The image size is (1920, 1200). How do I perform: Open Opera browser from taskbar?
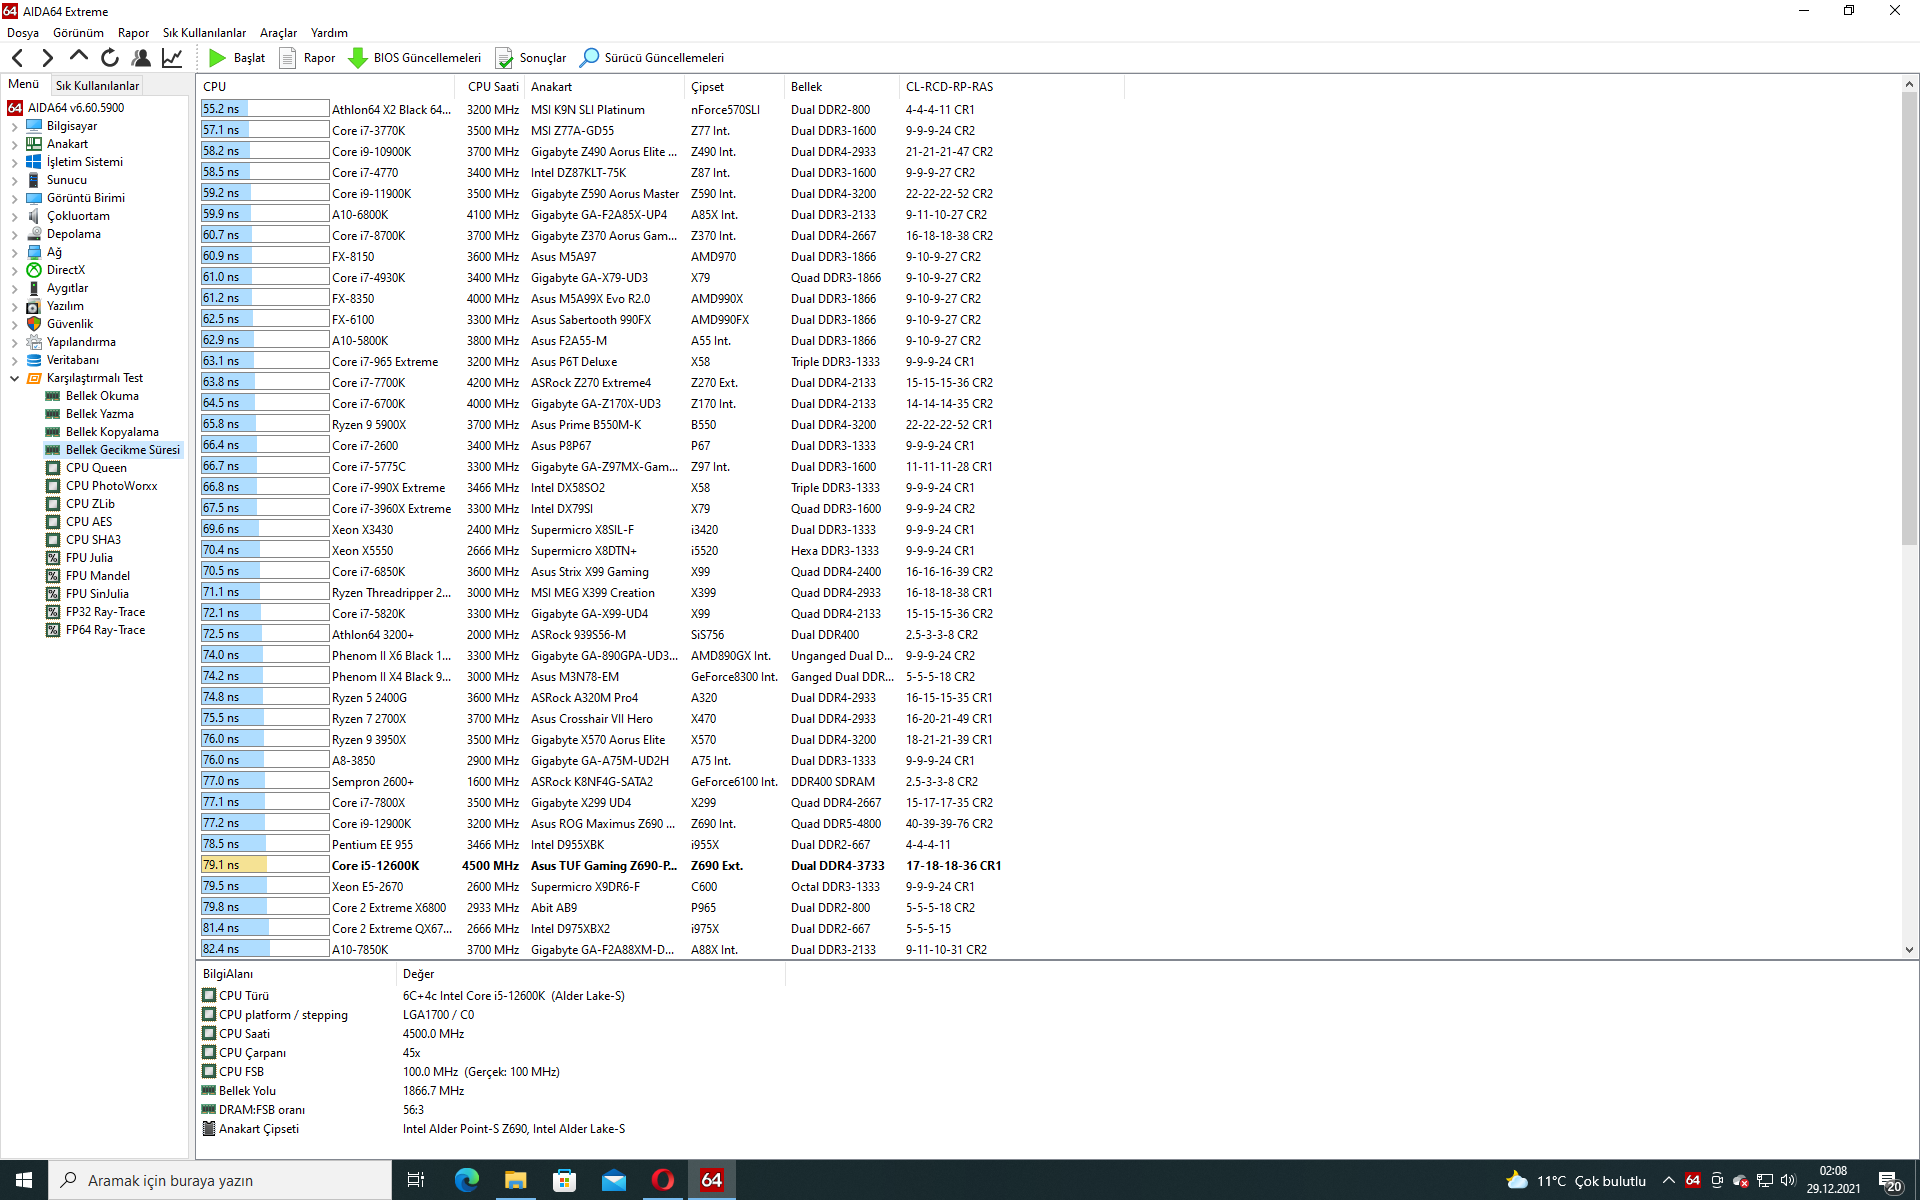point(662,1180)
